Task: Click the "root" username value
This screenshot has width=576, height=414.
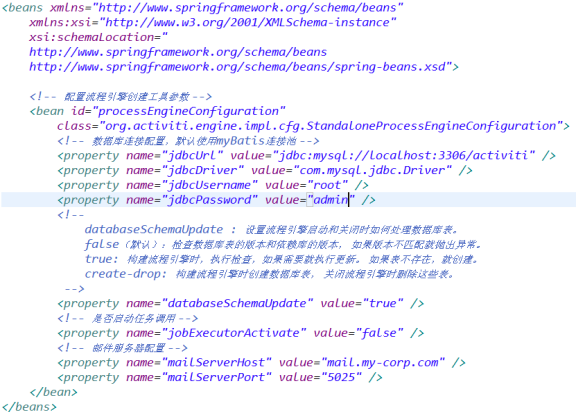Action: click(x=327, y=185)
